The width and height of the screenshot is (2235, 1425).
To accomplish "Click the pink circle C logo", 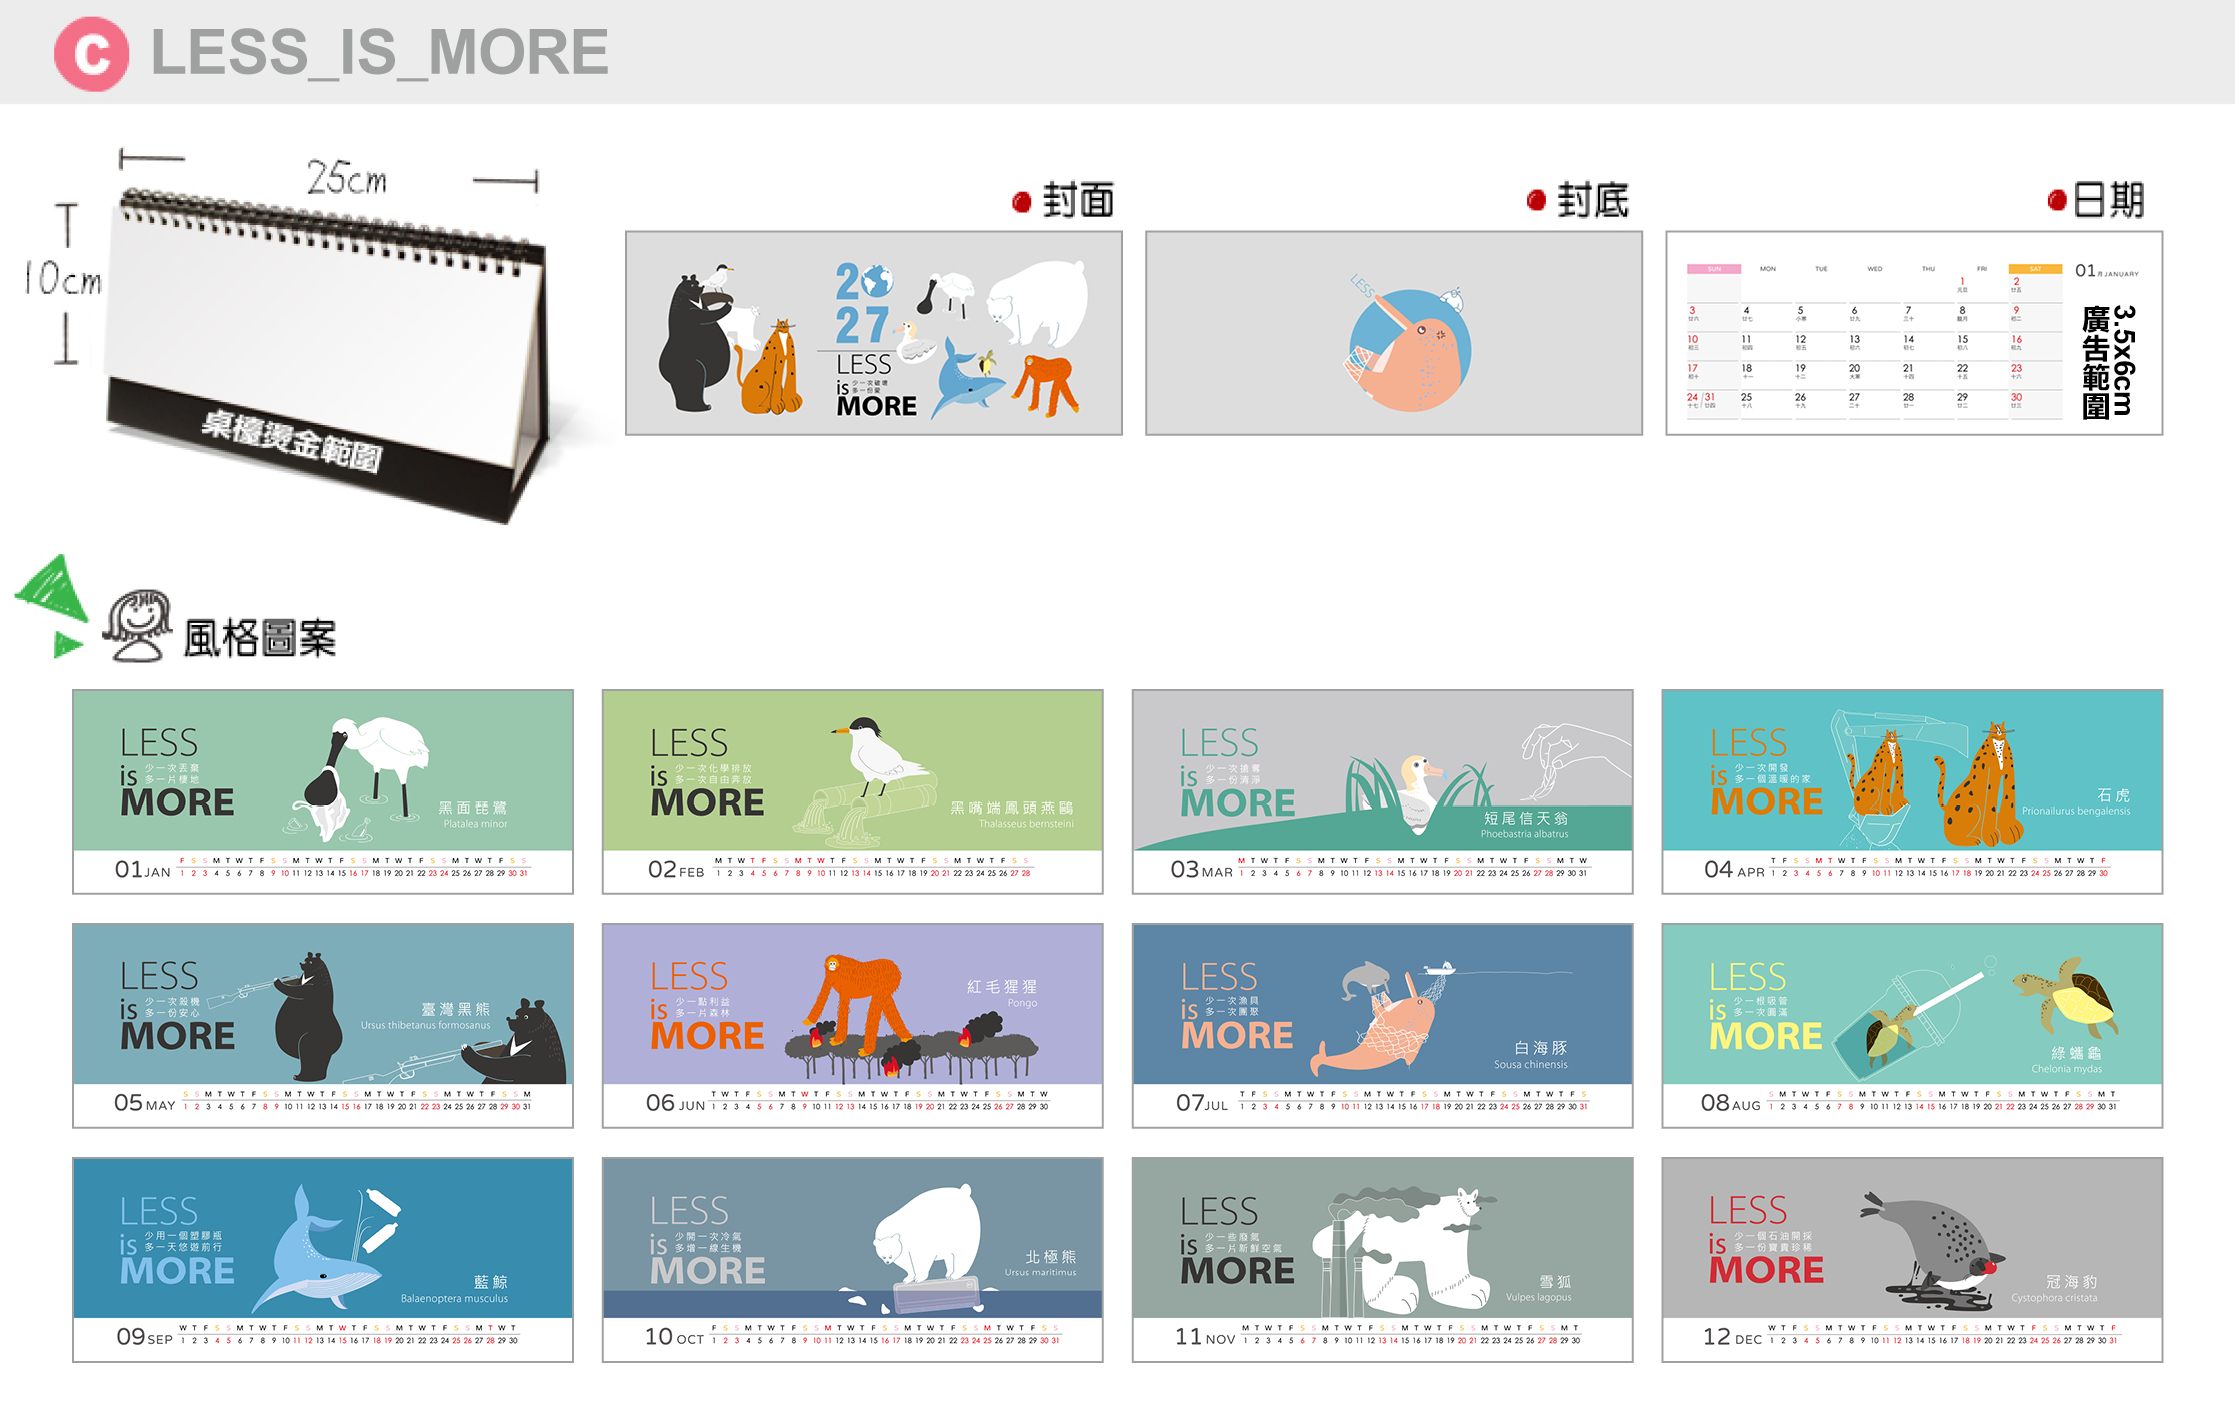I will pyautogui.click(x=91, y=54).
